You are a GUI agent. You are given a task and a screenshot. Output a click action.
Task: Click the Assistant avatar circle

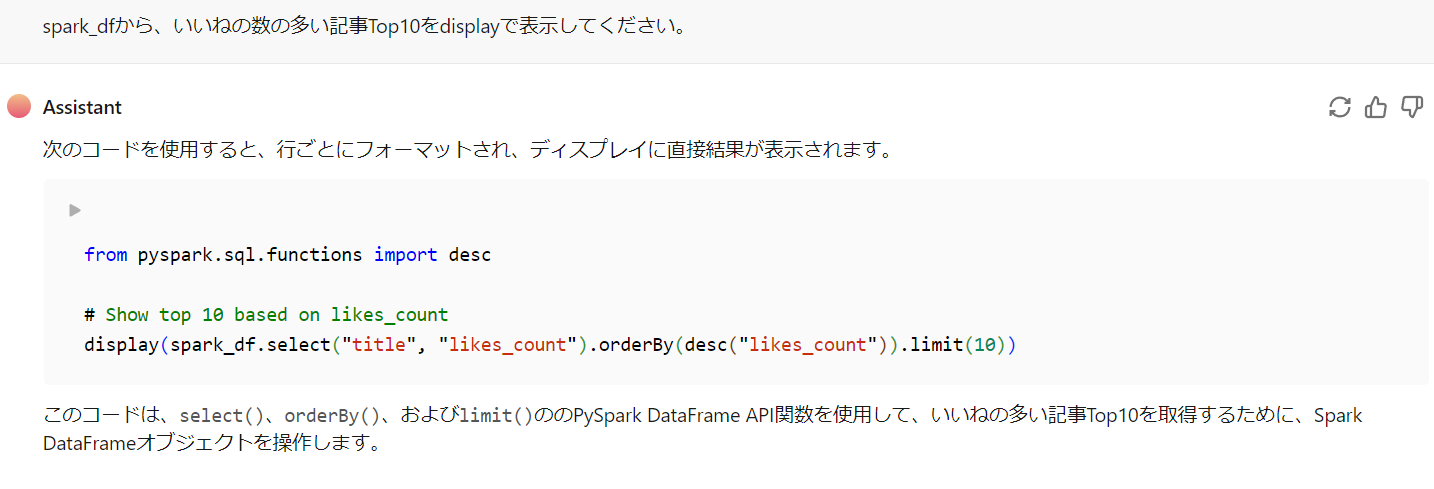click(19, 106)
